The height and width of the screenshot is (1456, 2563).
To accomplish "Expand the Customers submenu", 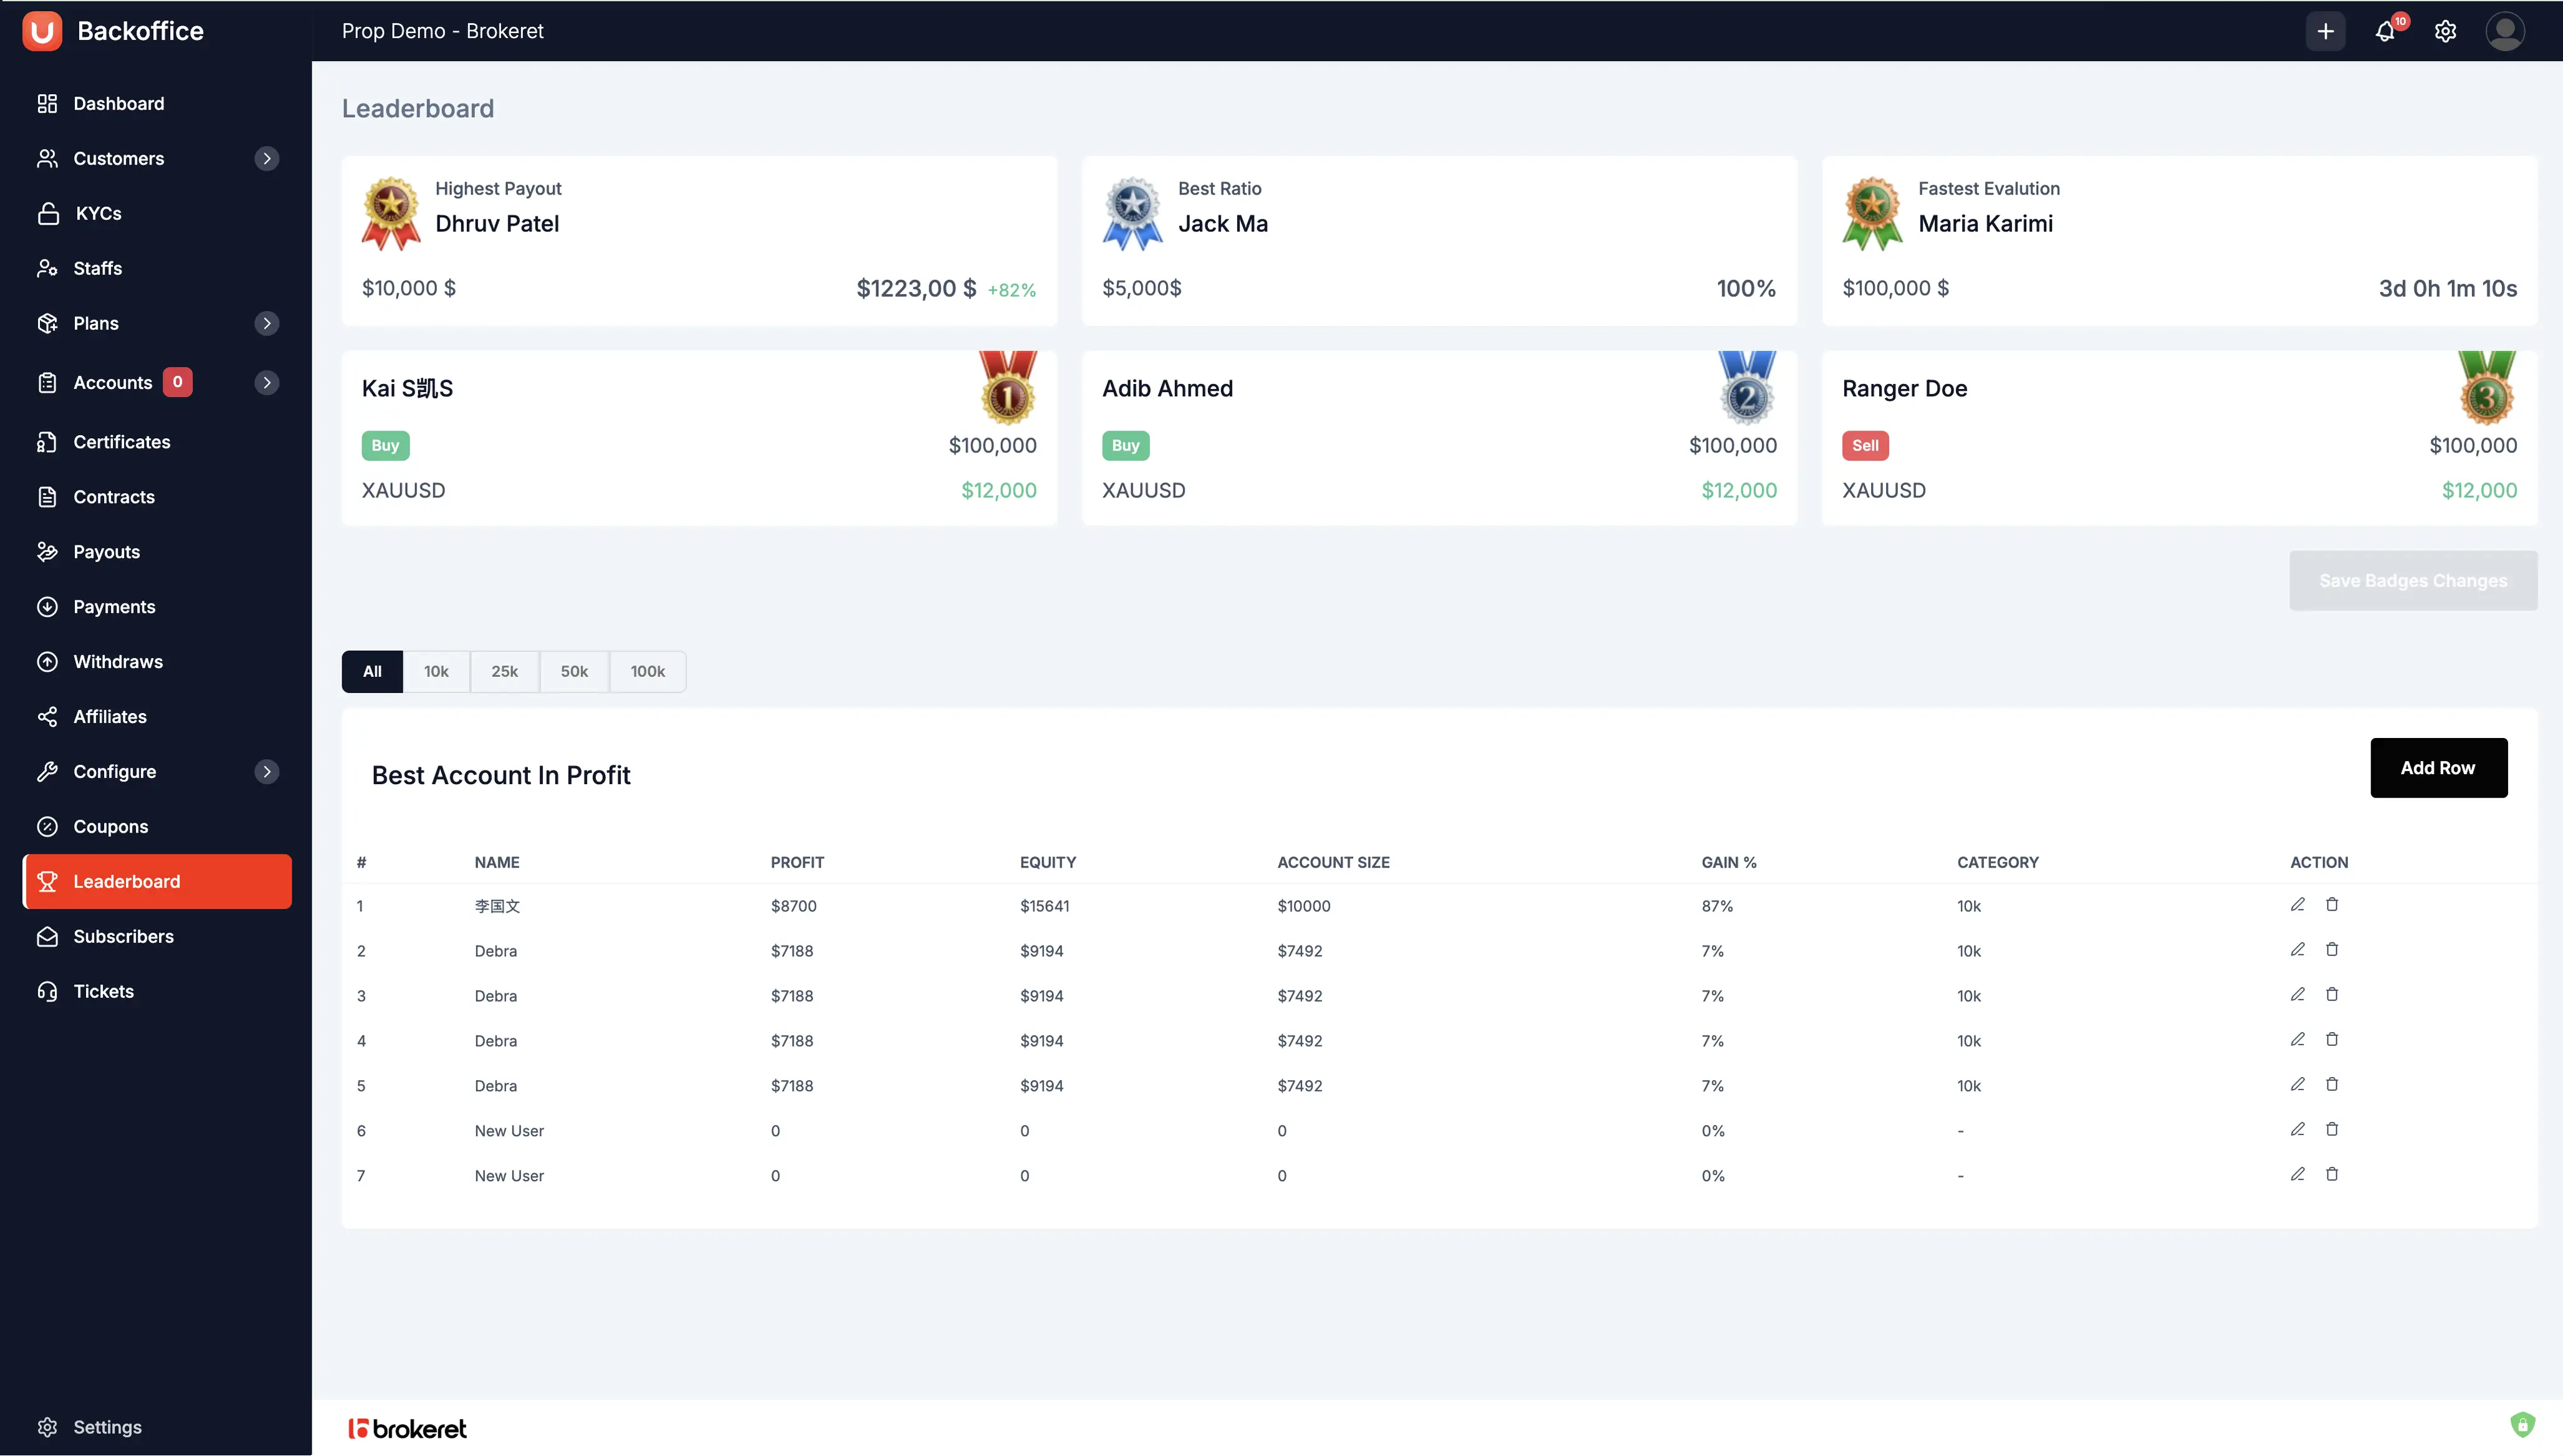I will click(267, 158).
